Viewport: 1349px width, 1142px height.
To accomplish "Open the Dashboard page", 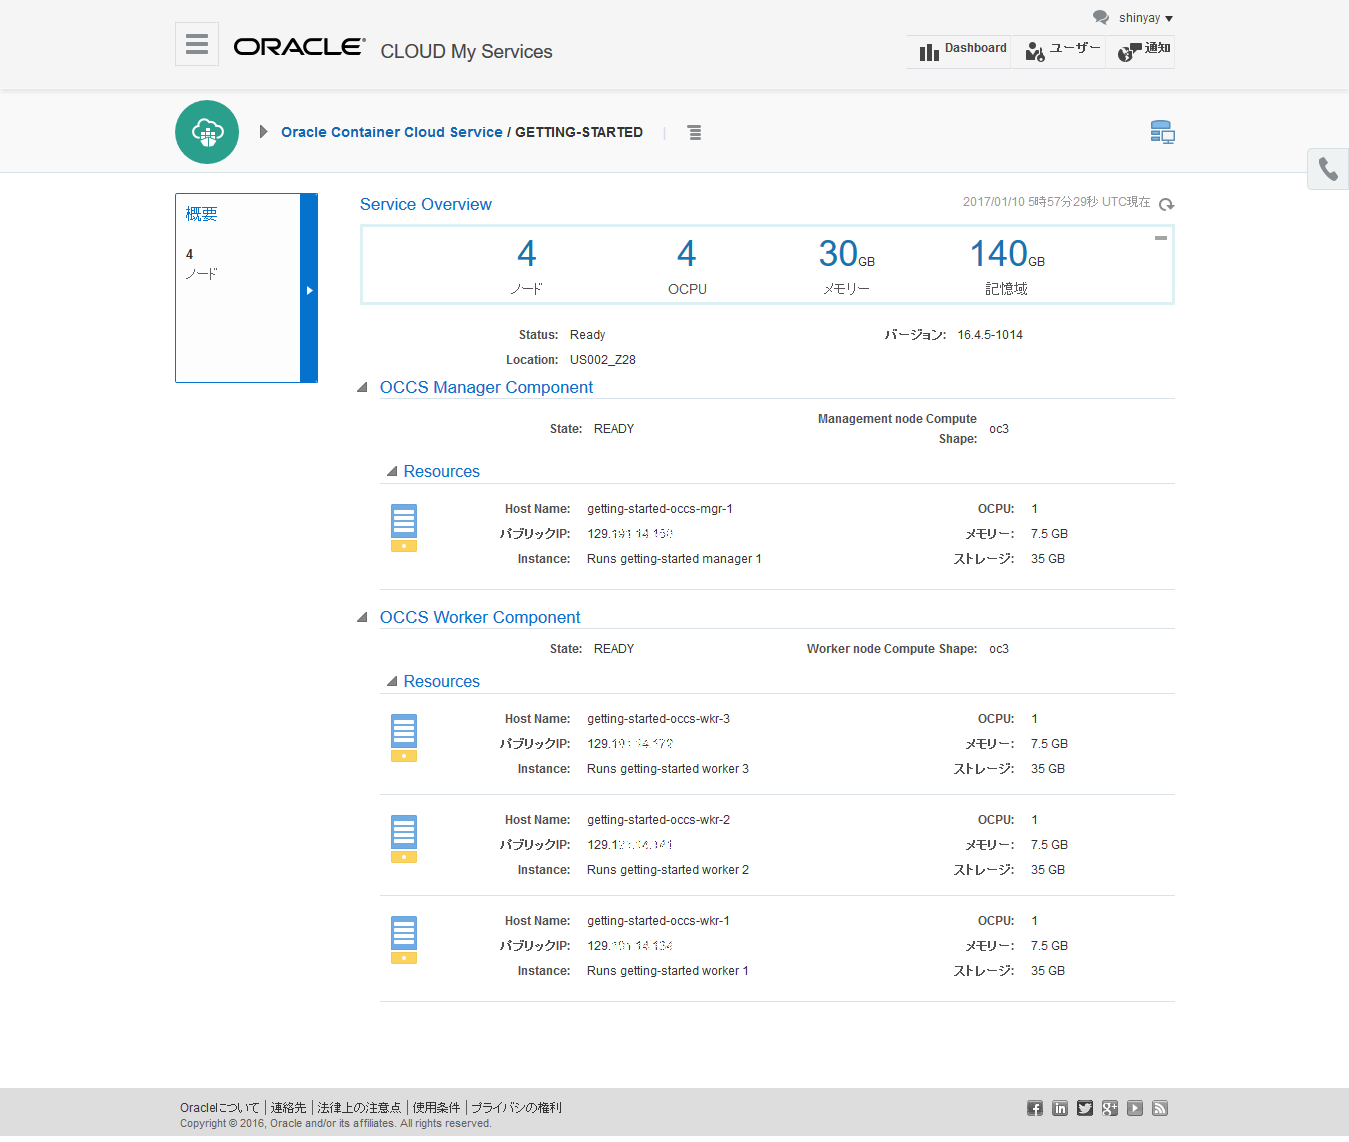I will click(961, 50).
